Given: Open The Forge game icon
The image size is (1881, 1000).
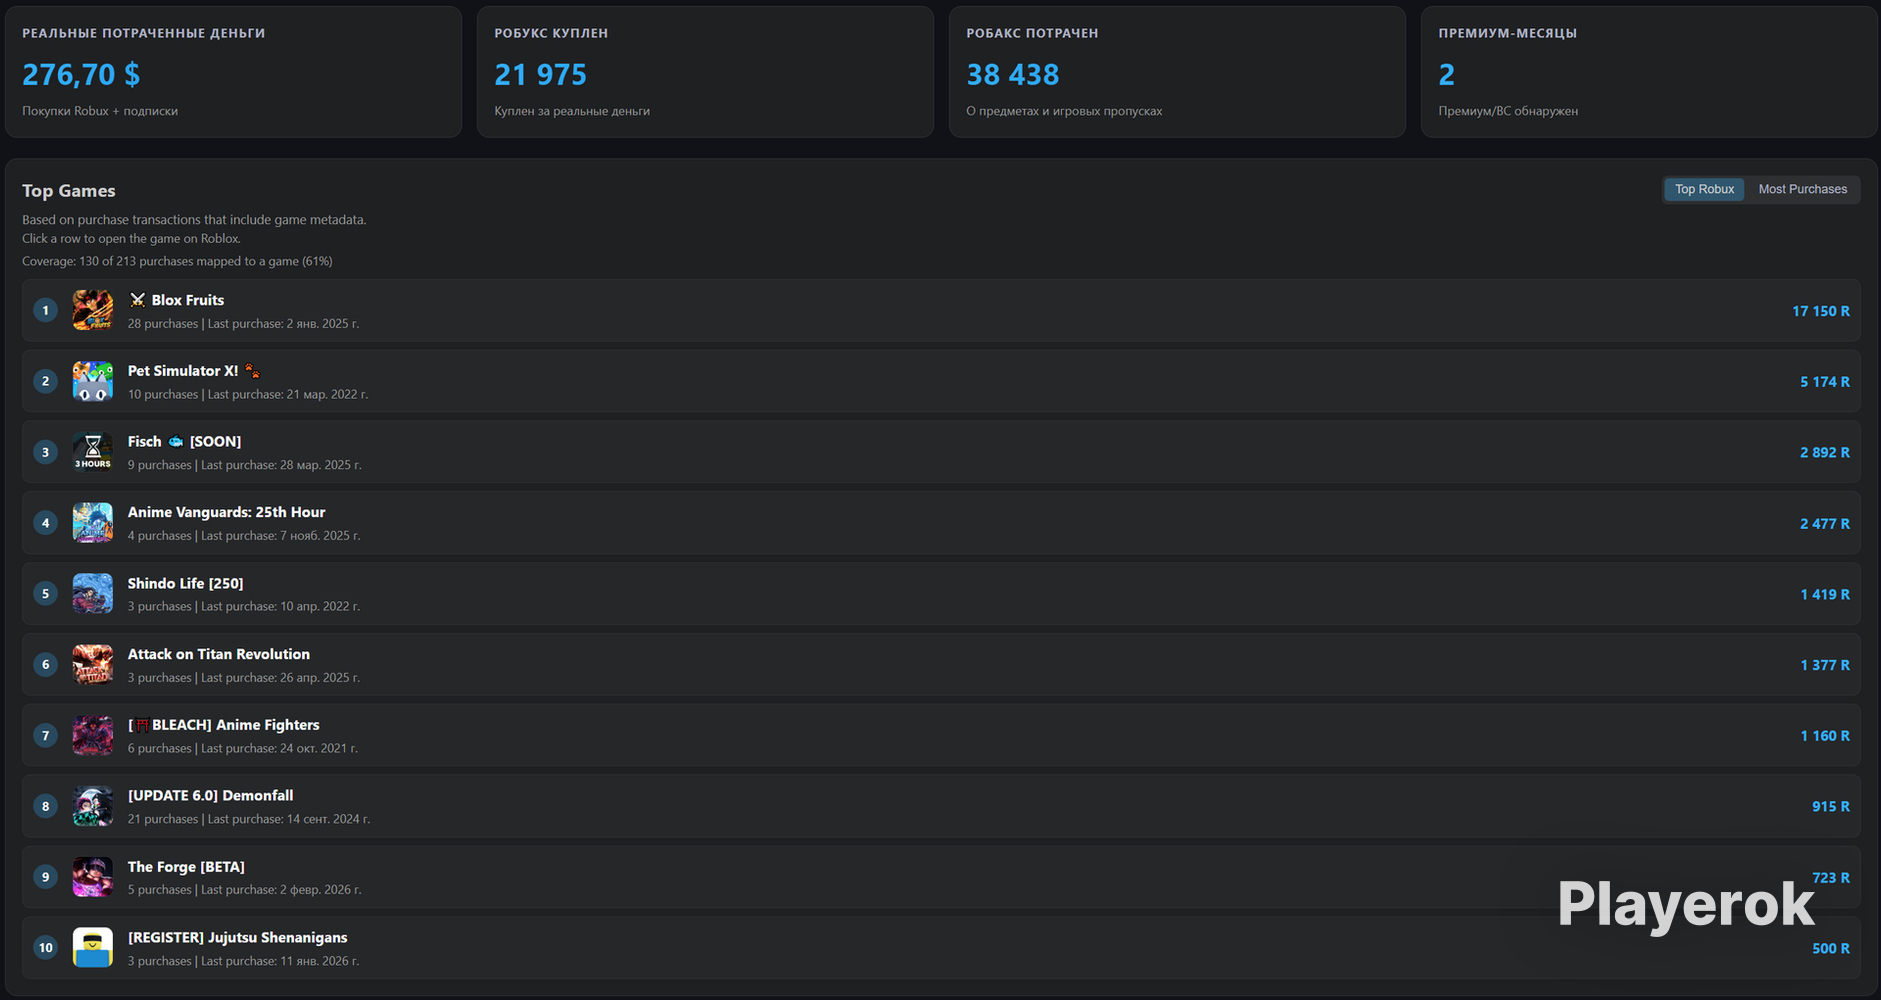Looking at the screenshot, I should [92, 877].
